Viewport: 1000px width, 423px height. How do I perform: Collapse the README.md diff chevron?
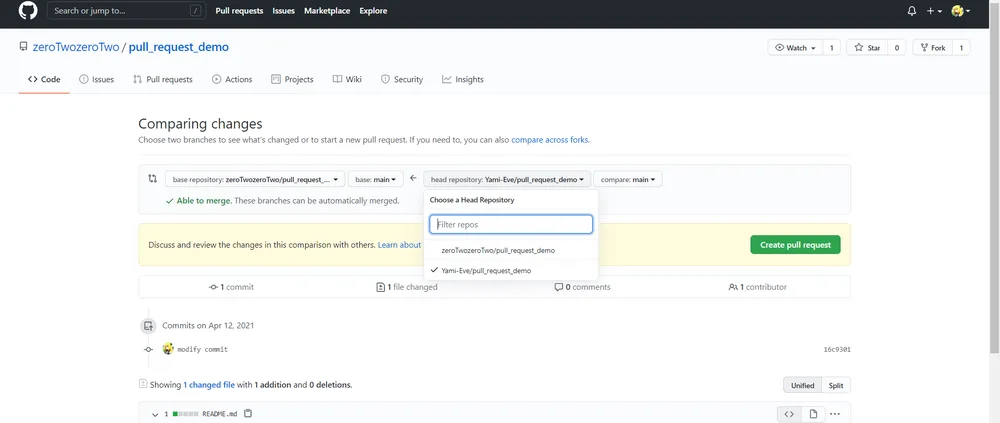tap(155, 415)
